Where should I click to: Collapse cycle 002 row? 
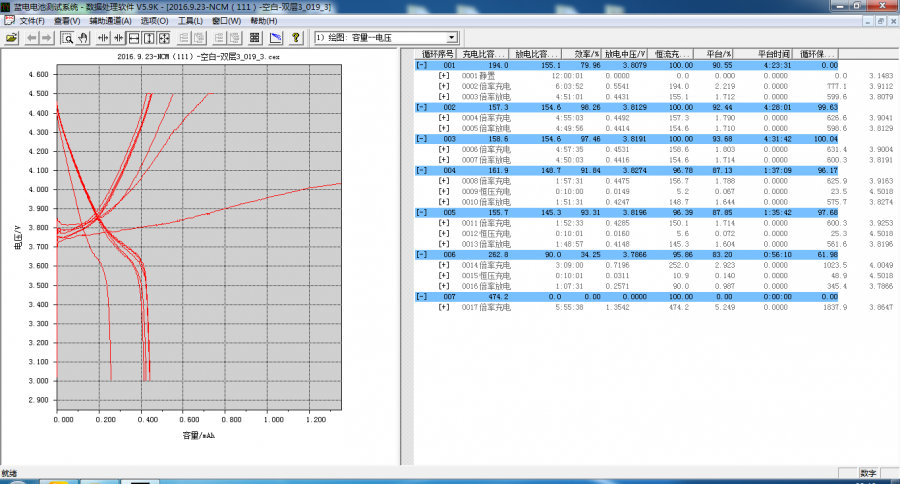pos(422,107)
